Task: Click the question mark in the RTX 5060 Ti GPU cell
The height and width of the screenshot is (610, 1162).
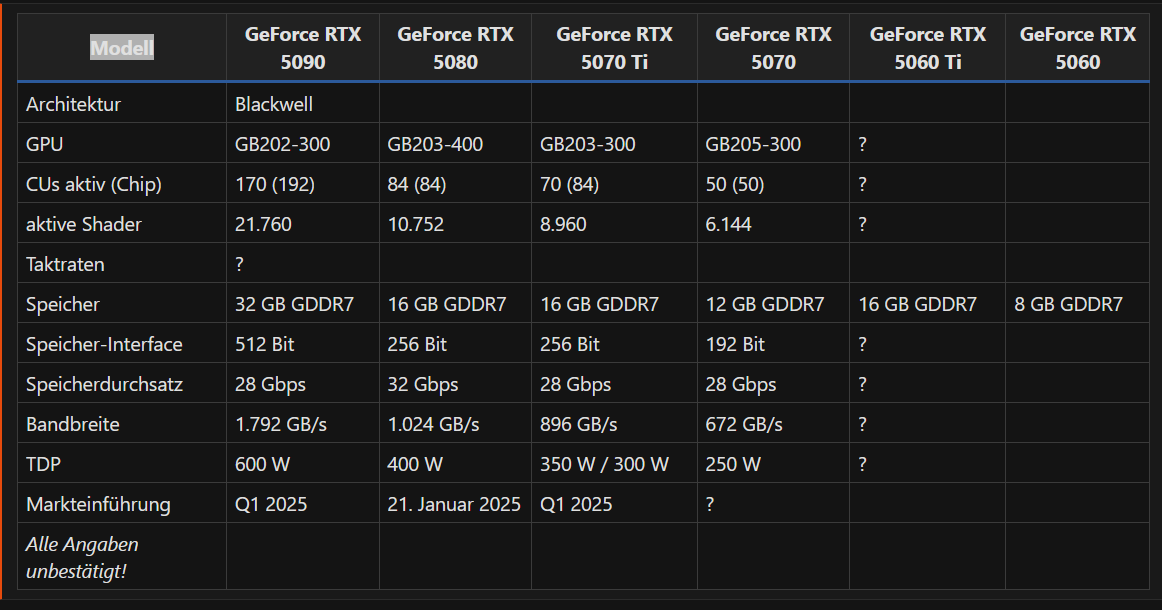Action: 863,145
